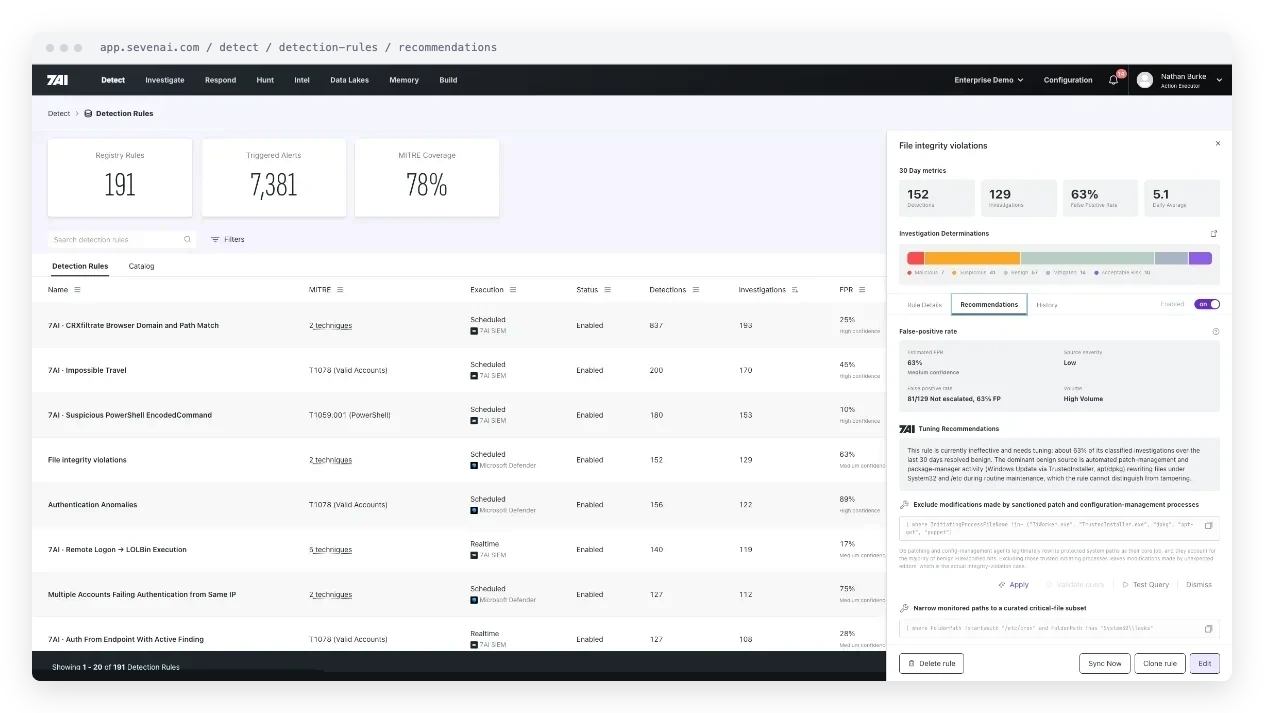Click the search magnifier icon
Image resolution: width=1264 pixels, height=713 pixels.
click(187, 239)
